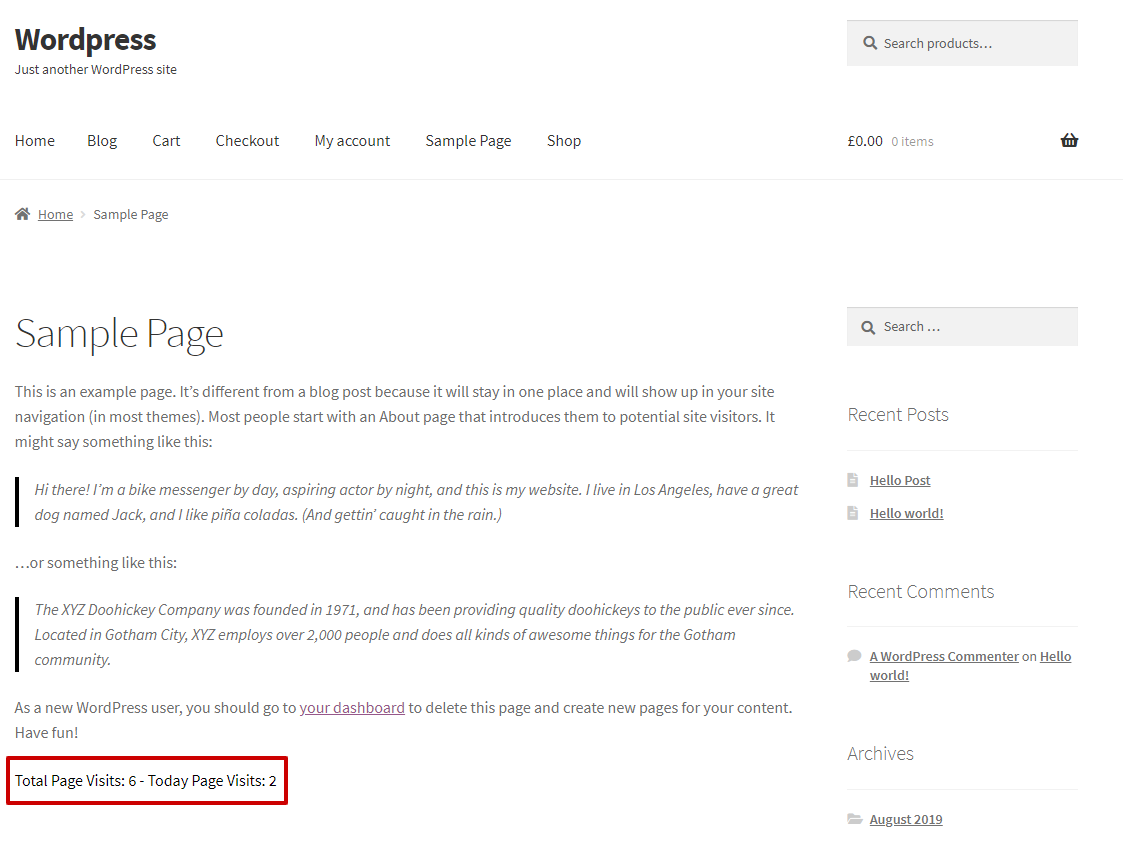Viewport: 1123px width, 849px height.
Task: Go to the Shop page
Action: click(x=564, y=141)
